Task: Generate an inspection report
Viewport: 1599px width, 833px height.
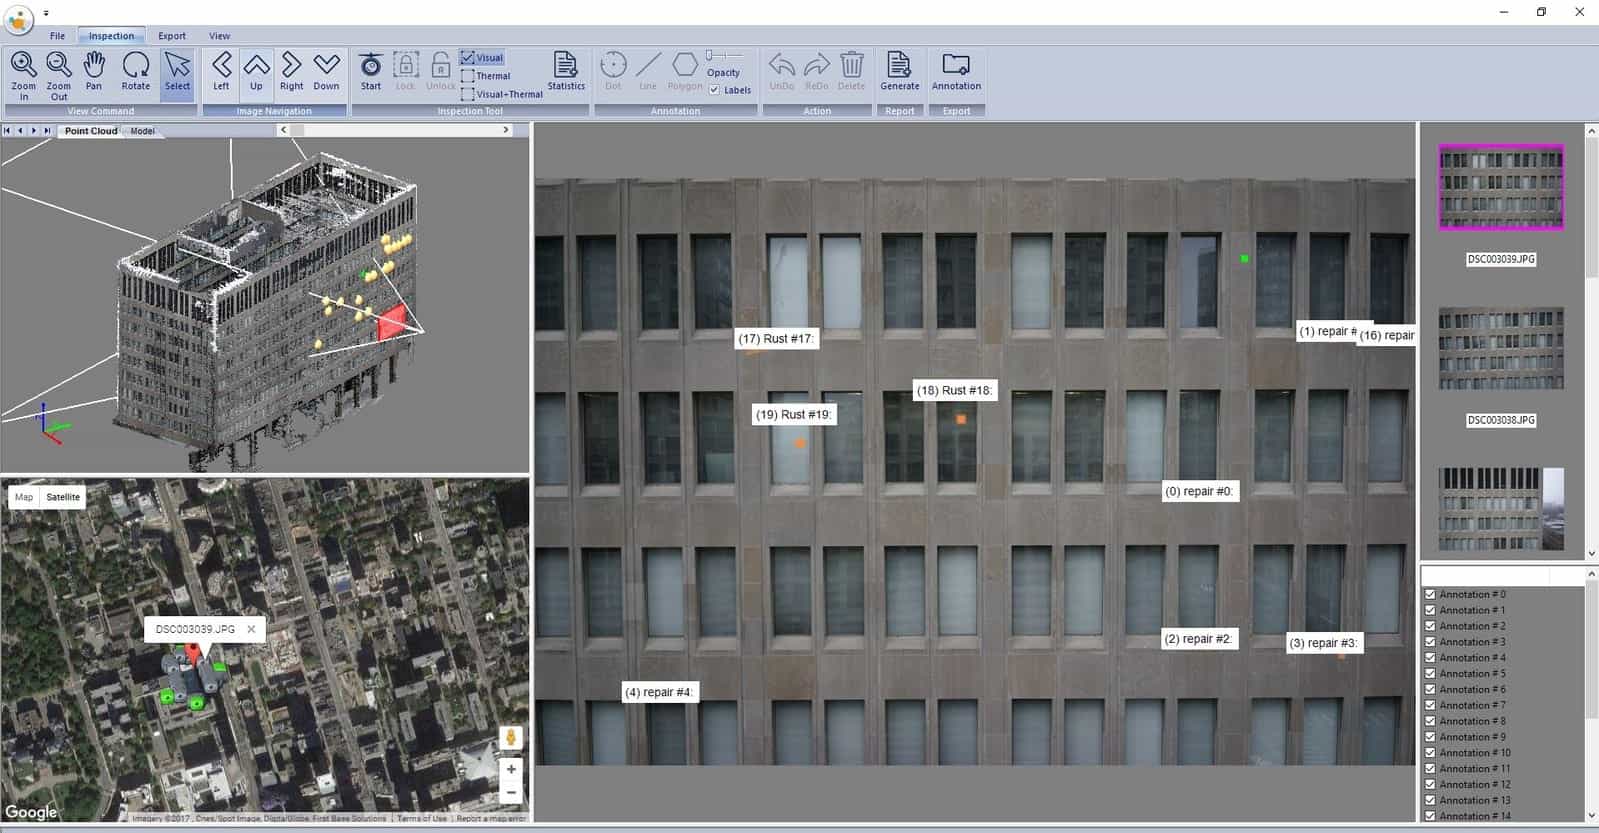Action: (x=900, y=72)
